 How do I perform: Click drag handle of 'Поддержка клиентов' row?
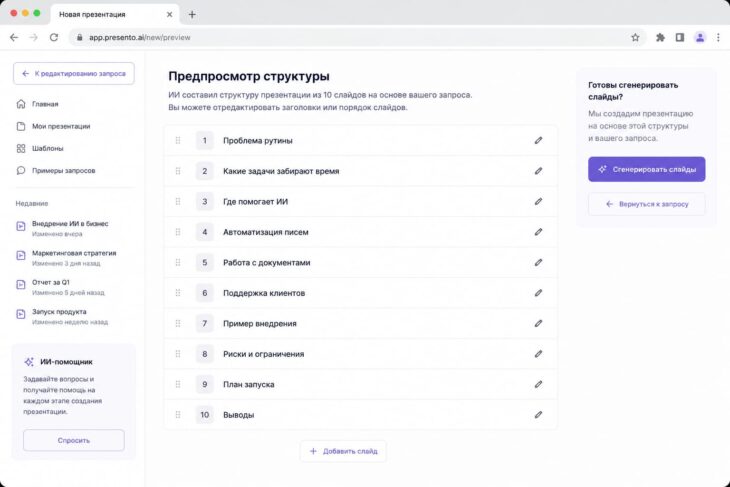click(x=178, y=293)
